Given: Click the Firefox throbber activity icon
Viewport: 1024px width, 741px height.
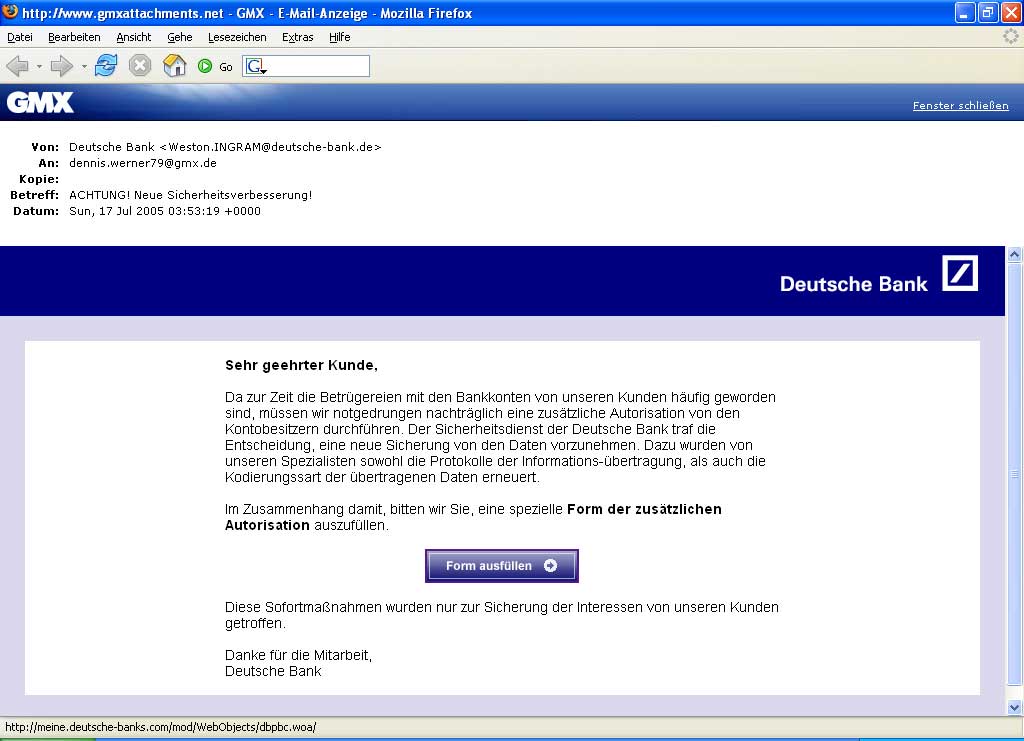Looking at the screenshot, I should (1010, 37).
